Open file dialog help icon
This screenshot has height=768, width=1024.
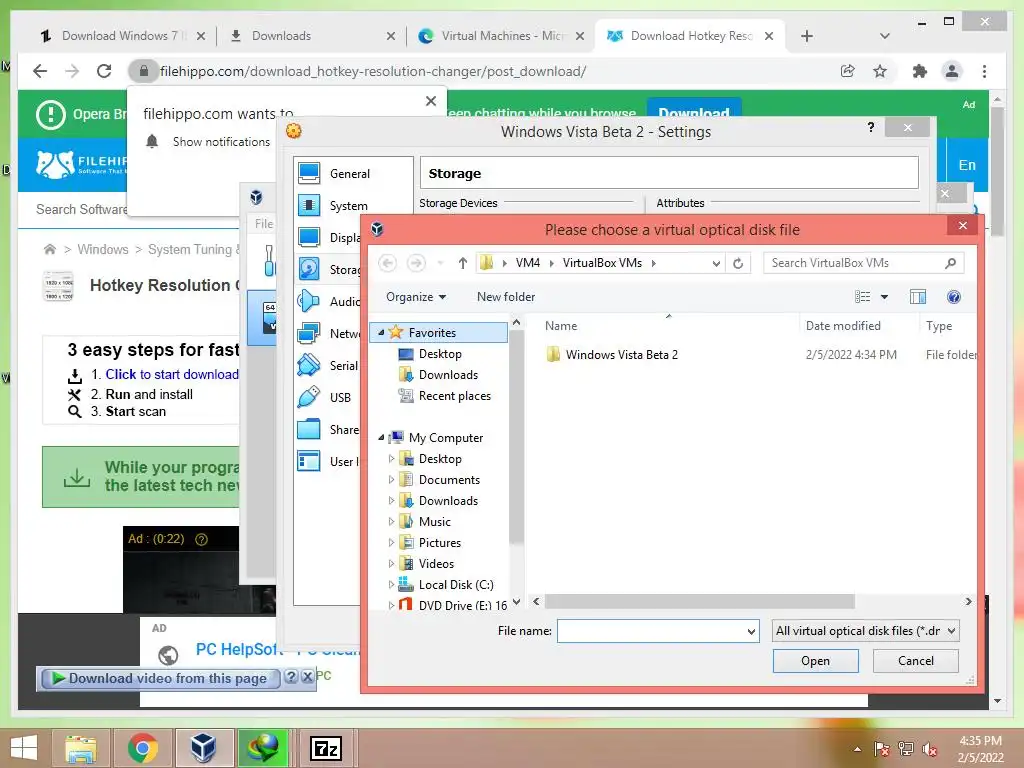point(953,297)
